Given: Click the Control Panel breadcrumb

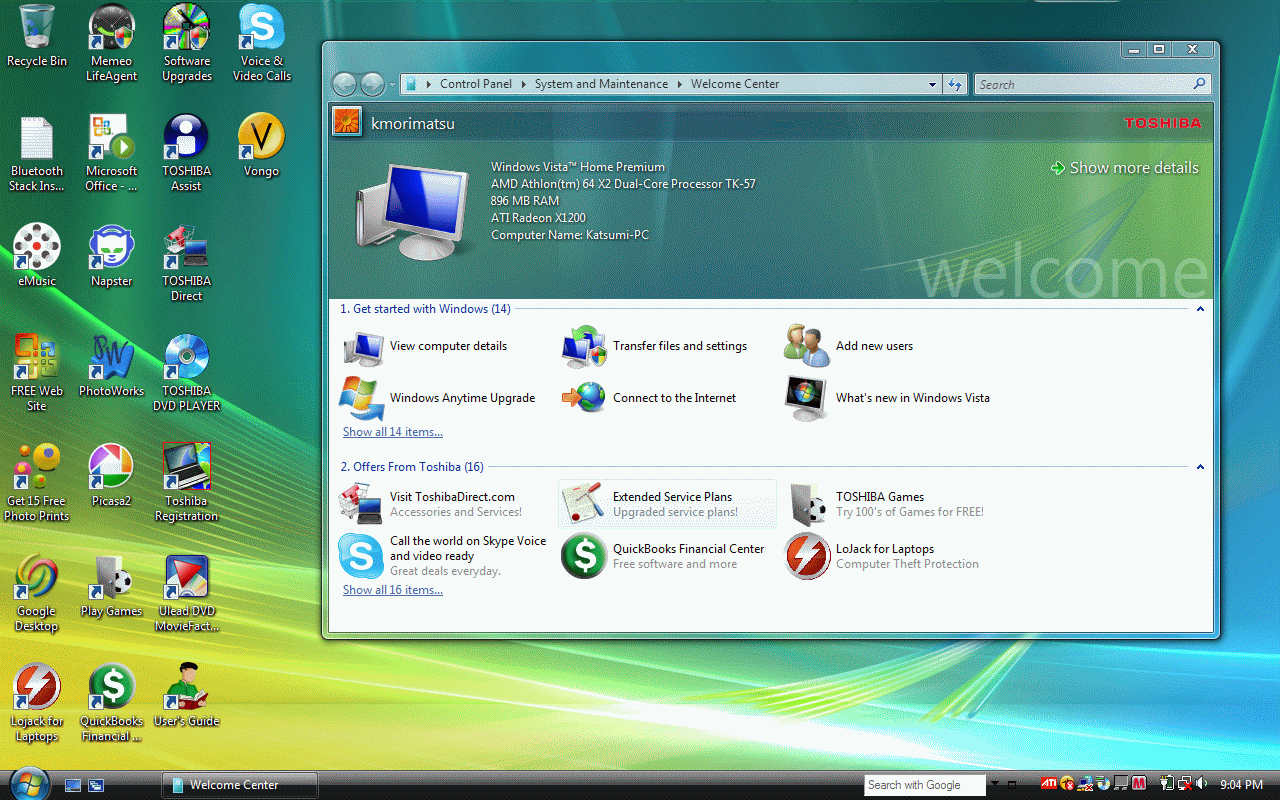Looking at the screenshot, I should point(476,84).
